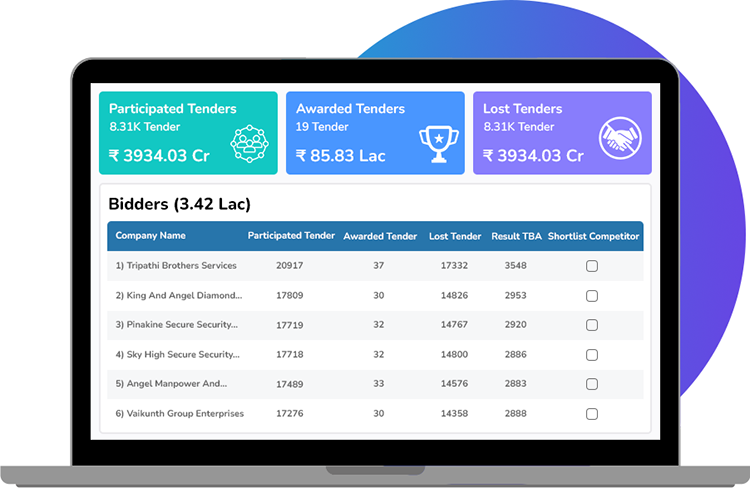Viewport: 750px width, 488px height.
Task: Click the people network icon on Participated Tenders
Action: [250, 144]
